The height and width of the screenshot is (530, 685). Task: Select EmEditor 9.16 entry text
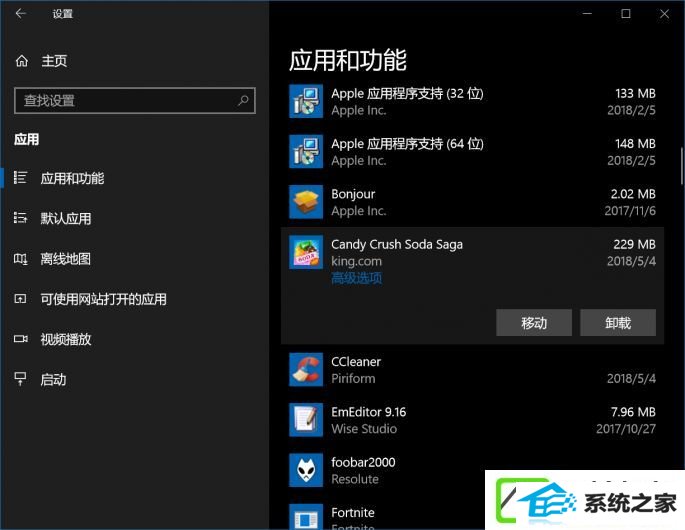(x=368, y=412)
